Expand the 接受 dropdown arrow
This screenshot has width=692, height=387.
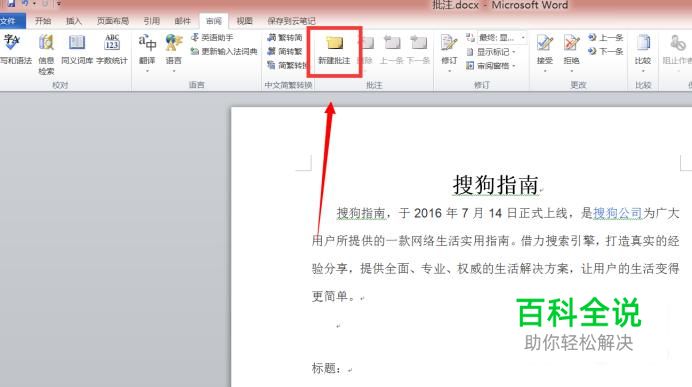click(545, 71)
